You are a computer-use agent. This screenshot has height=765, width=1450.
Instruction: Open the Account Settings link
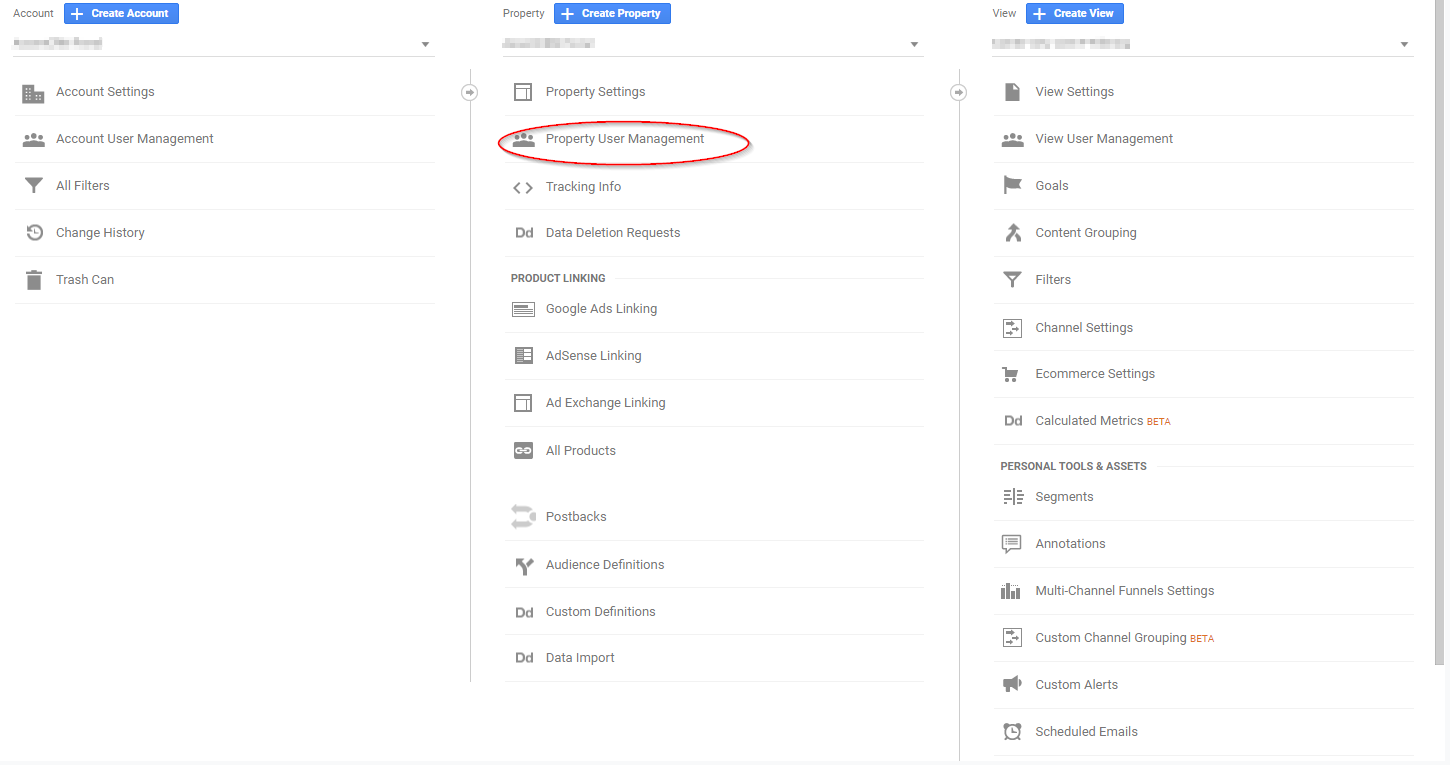105,92
